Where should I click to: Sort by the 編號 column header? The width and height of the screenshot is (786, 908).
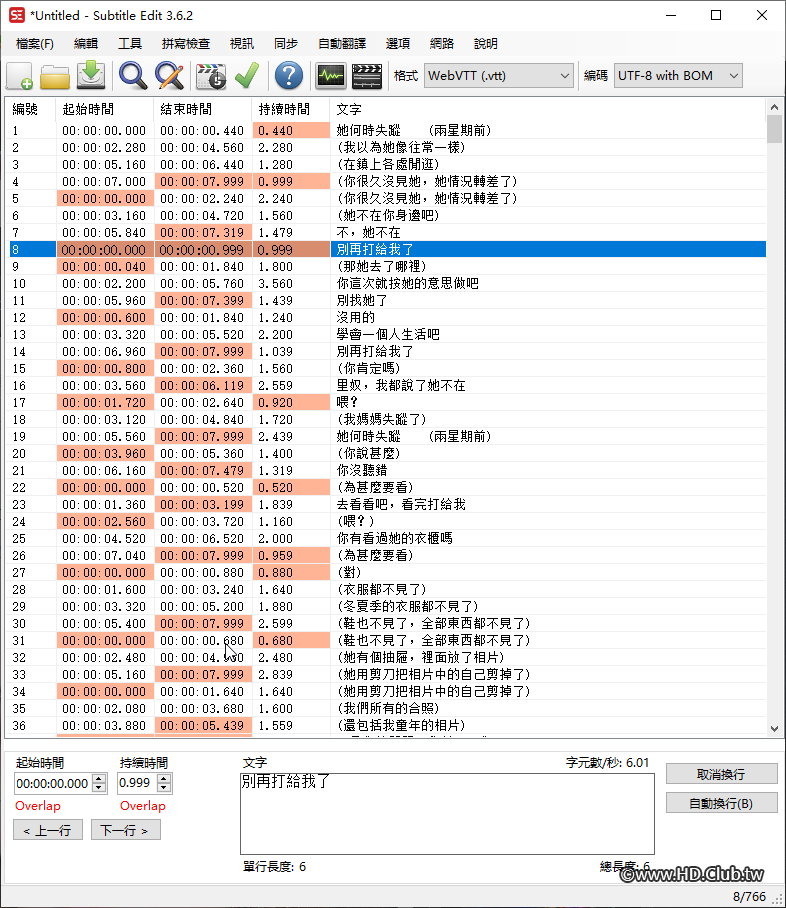(x=30, y=109)
